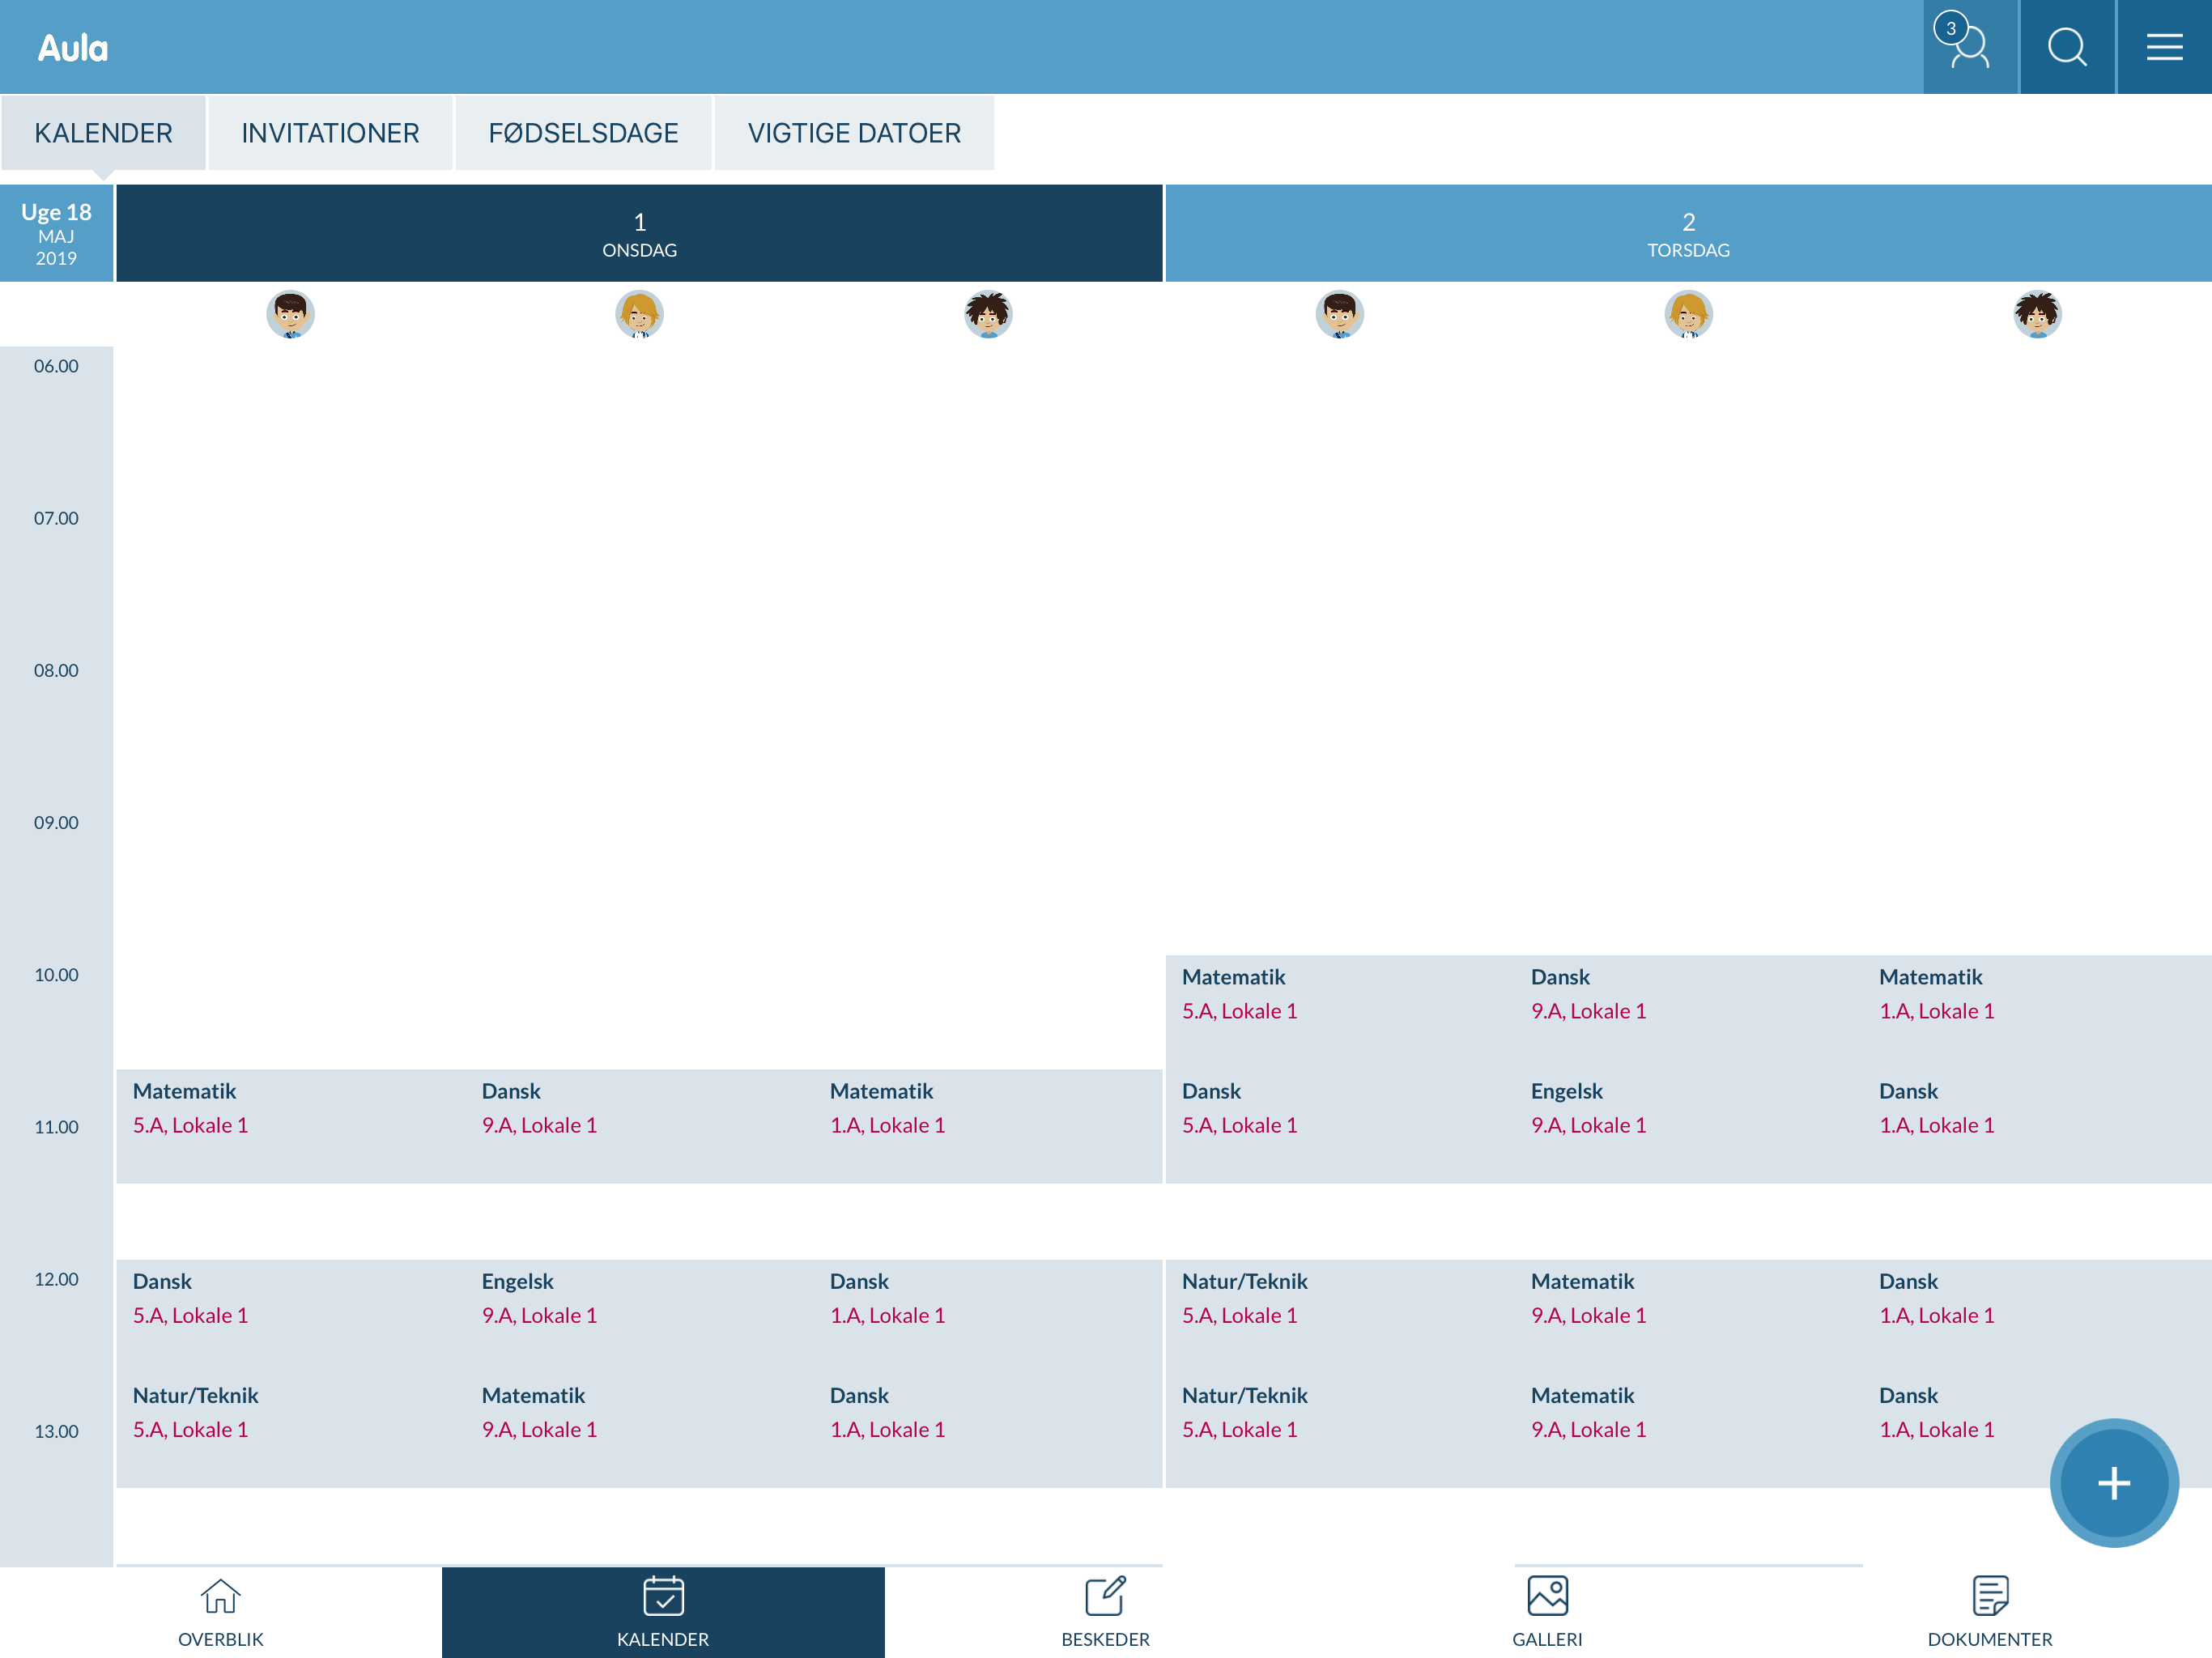The height and width of the screenshot is (1658, 2212).
Task: Open Wednesday Engelsk 9.A lesson
Action: [x=540, y=1297]
